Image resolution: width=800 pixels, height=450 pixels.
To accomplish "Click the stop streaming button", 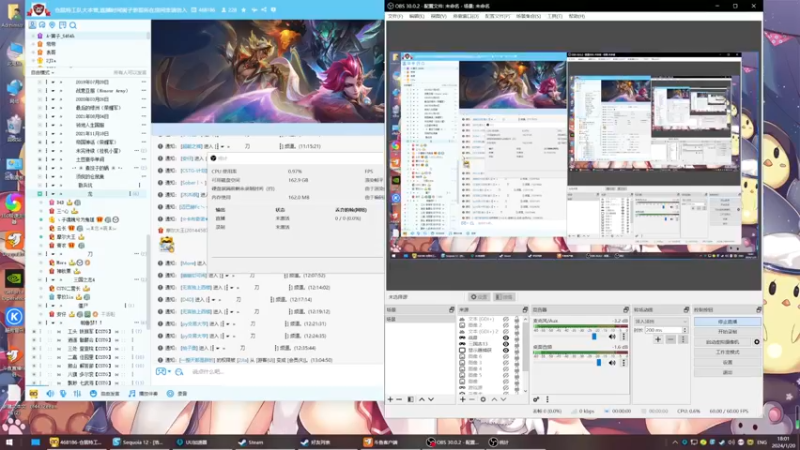I will pyautogui.click(x=727, y=321).
